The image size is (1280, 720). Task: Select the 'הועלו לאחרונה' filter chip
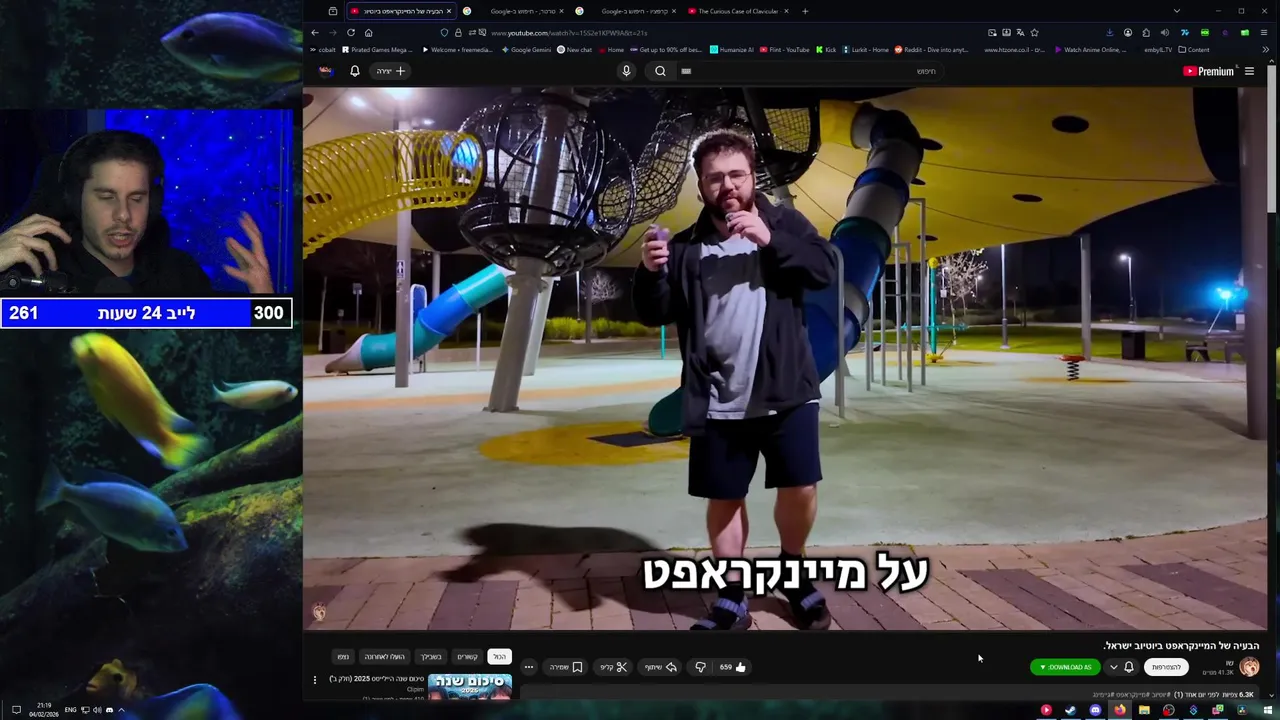tap(384, 657)
